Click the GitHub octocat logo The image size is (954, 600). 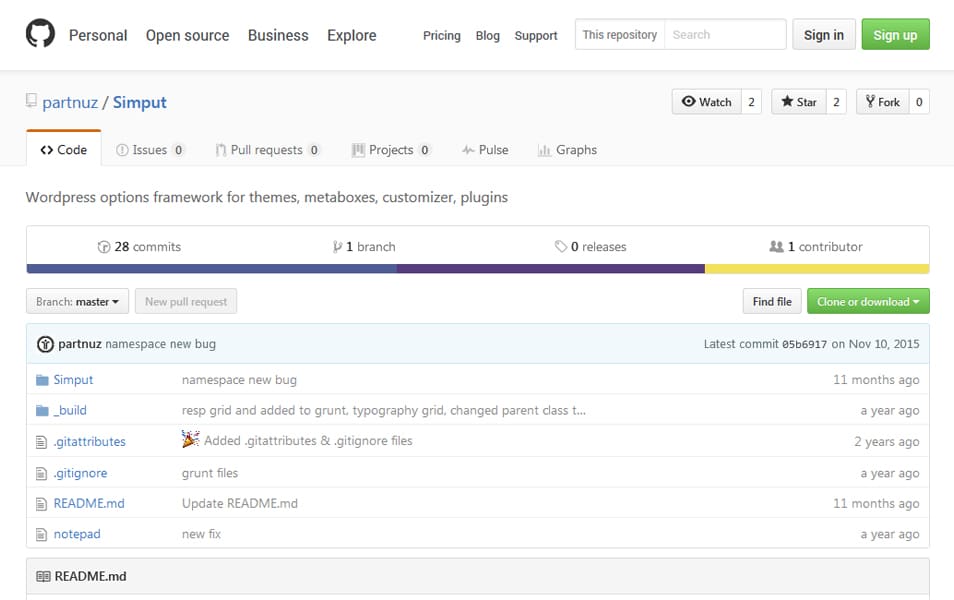(x=40, y=33)
